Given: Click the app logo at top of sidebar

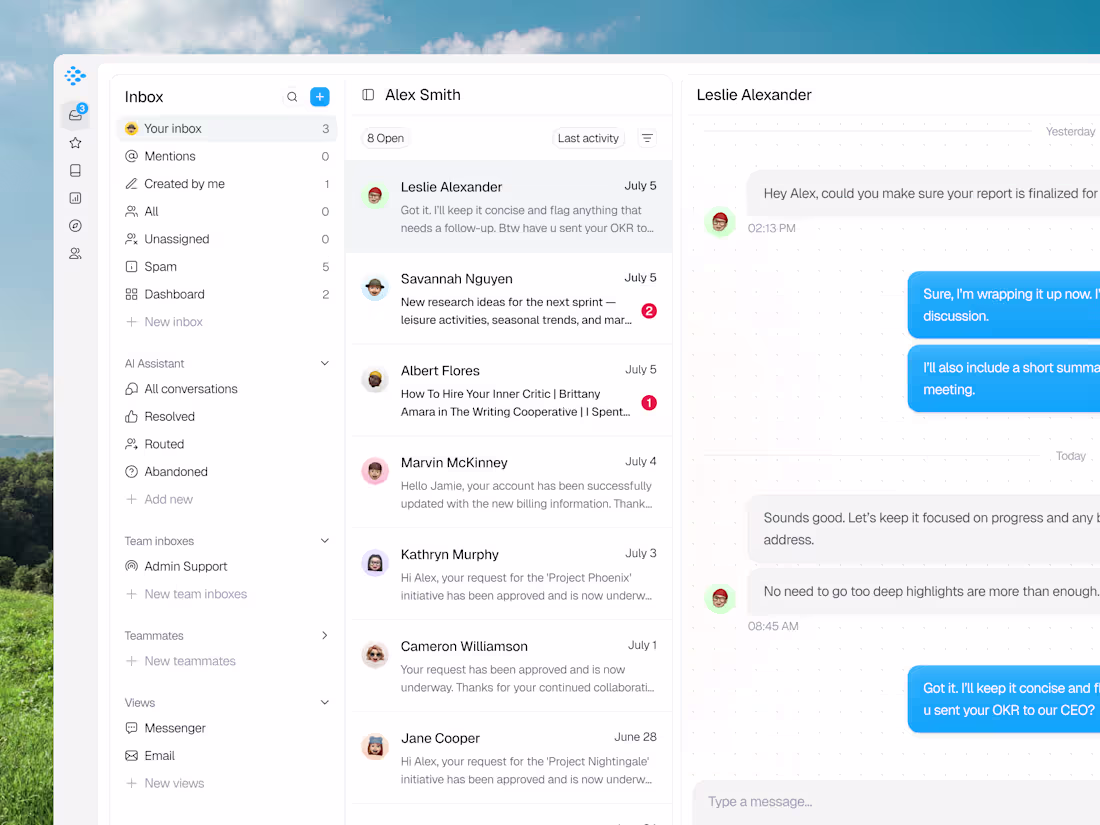Looking at the screenshot, I should (x=75, y=75).
